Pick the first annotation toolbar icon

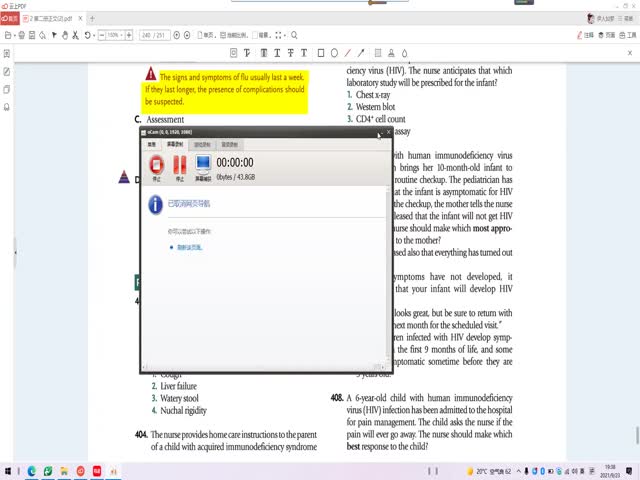233,53
